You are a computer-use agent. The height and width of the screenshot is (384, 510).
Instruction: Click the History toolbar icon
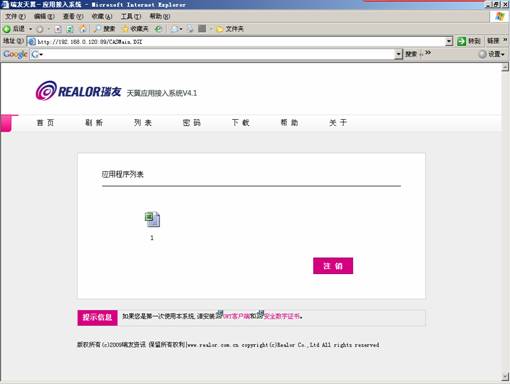pyautogui.click(x=159, y=29)
